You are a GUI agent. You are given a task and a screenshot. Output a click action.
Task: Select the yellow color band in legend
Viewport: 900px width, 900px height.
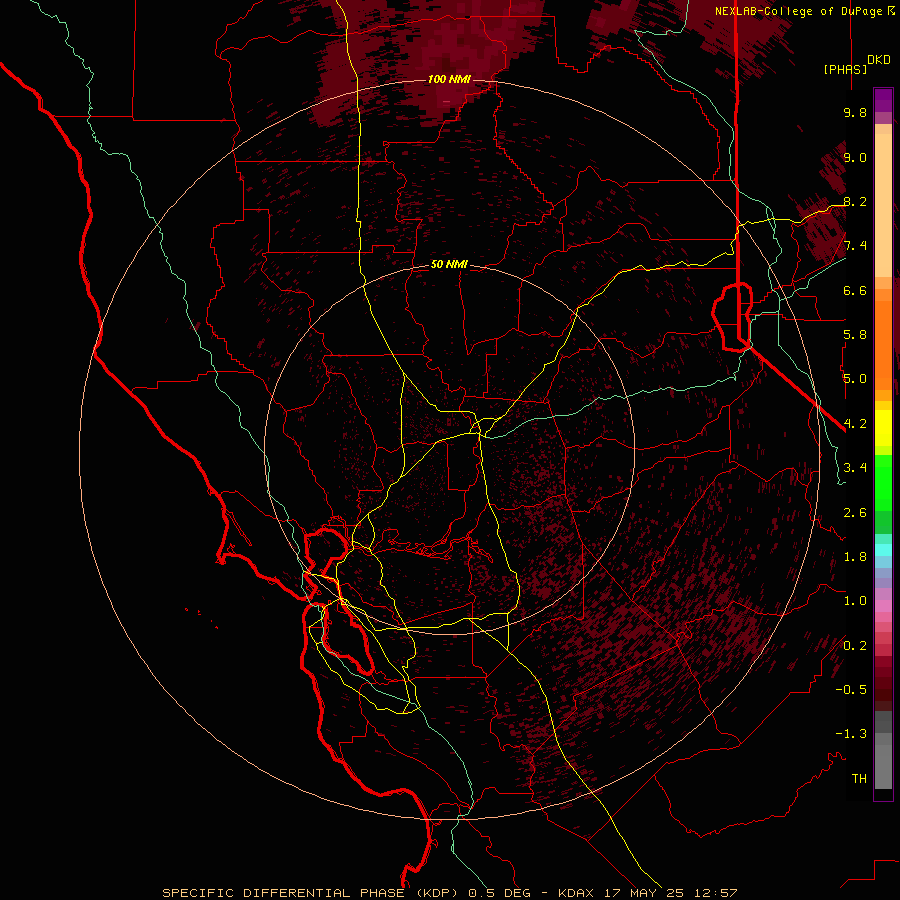point(883,428)
